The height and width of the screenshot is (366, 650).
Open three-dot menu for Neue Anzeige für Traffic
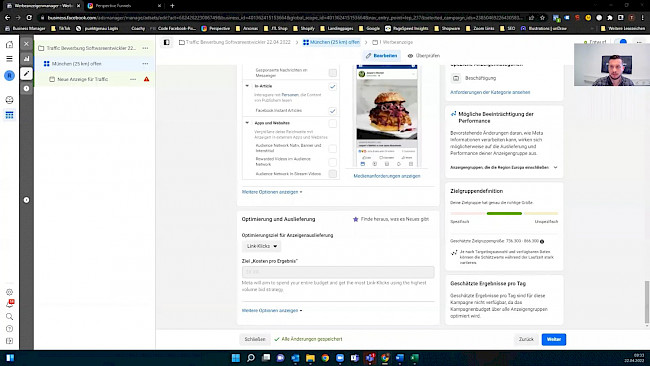[133, 79]
